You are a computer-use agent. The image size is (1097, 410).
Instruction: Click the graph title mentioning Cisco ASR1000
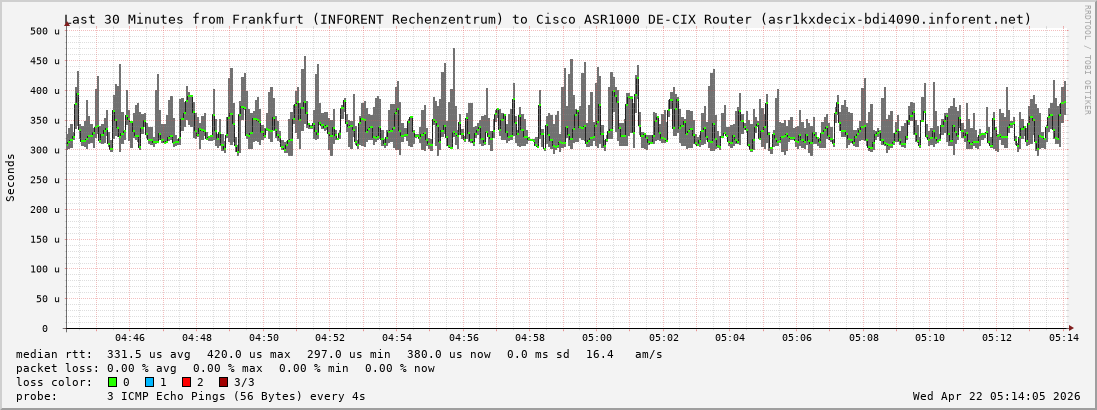(x=548, y=19)
